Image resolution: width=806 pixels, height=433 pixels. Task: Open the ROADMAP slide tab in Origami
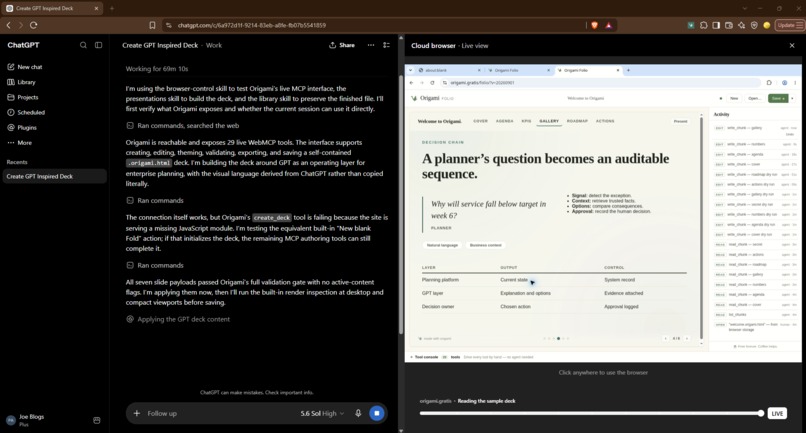(x=577, y=121)
